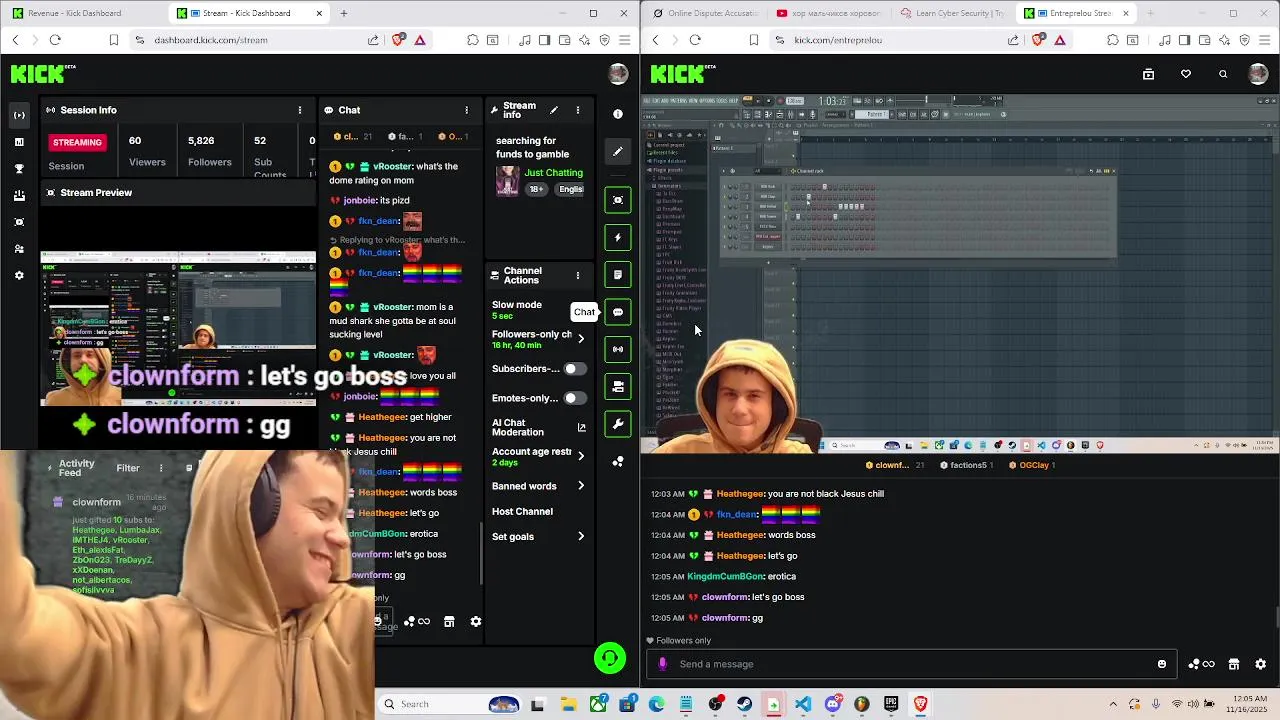Open the Channel Actions three-dot menu
The height and width of the screenshot is (720, 1280).
(577, 275)
